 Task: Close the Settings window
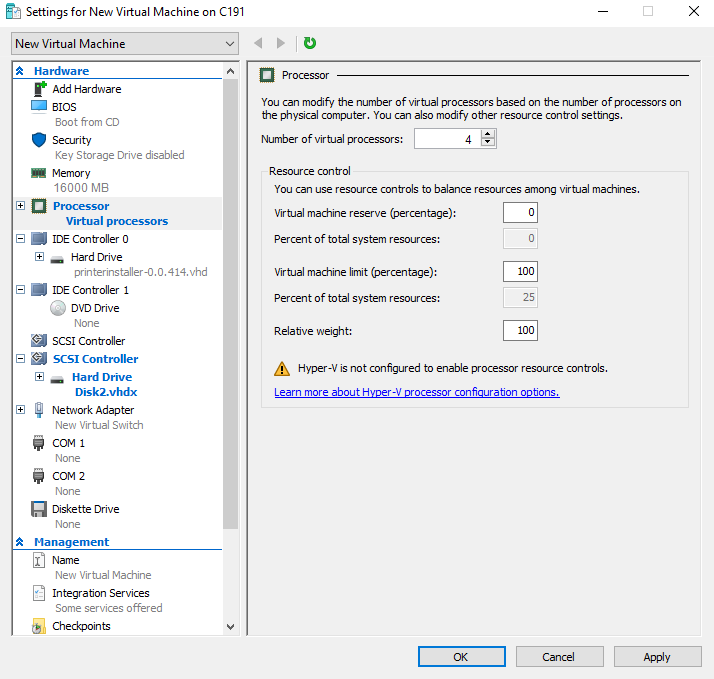pyautogui.click(x=694, y=11)
